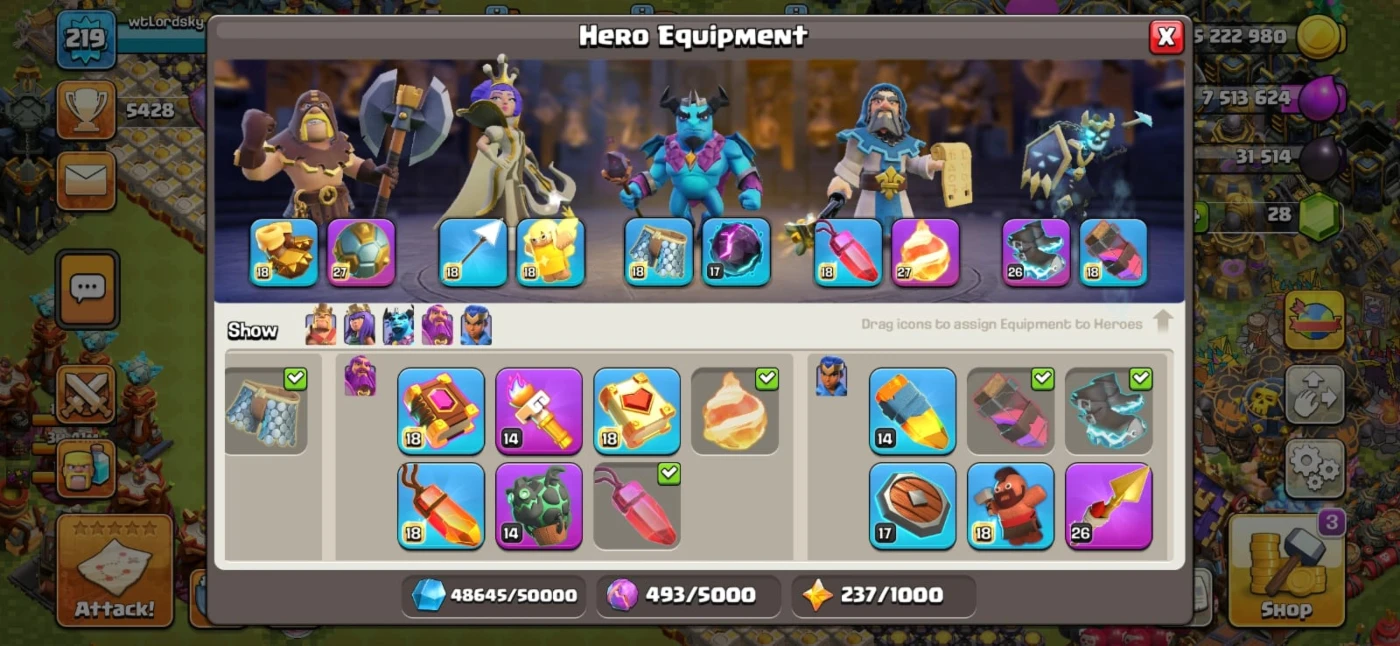The image size is (1400, 646).
Task: Select the level 26 golden spear equipment
Action: coord(1109,505)
